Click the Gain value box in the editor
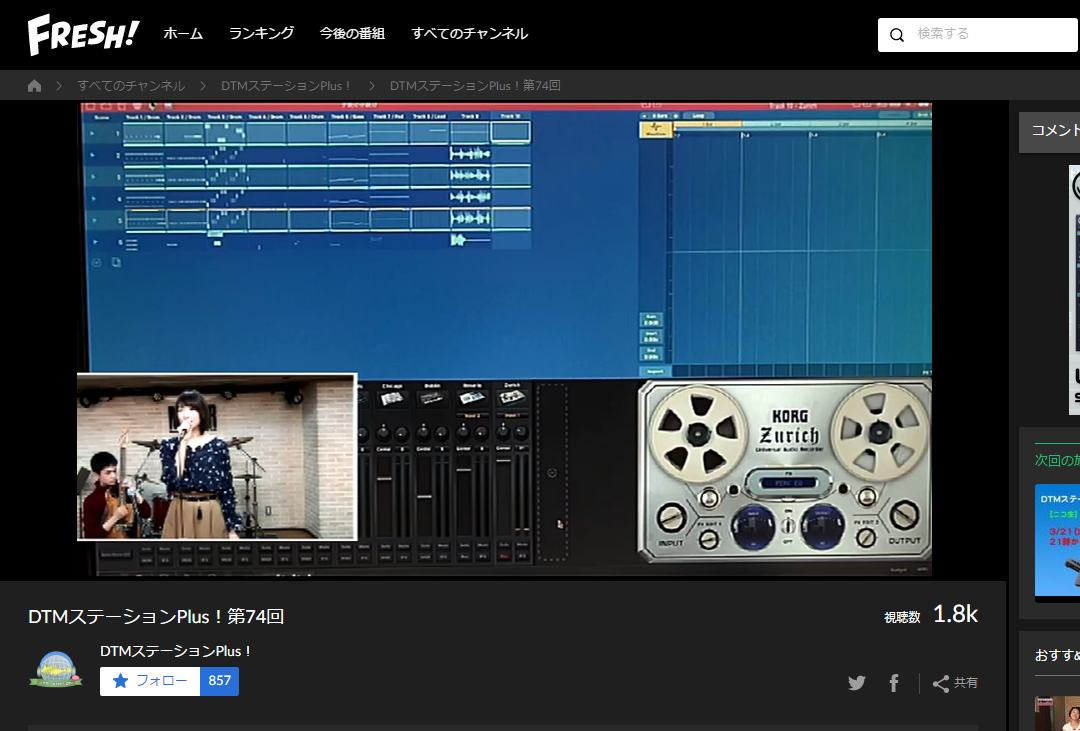 click(x=651, y=320)
